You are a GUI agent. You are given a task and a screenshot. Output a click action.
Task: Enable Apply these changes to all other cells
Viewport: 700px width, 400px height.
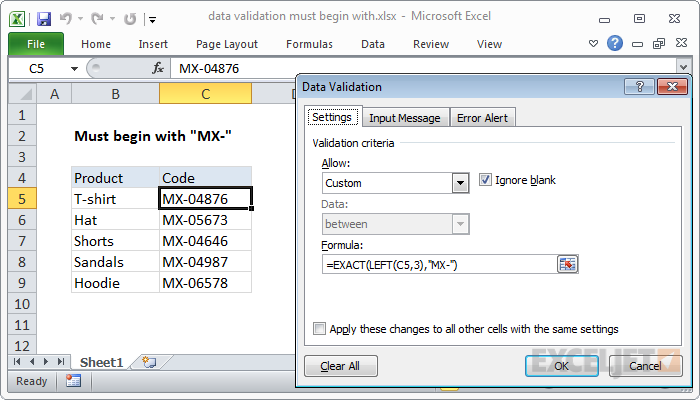tap(320, 328)
